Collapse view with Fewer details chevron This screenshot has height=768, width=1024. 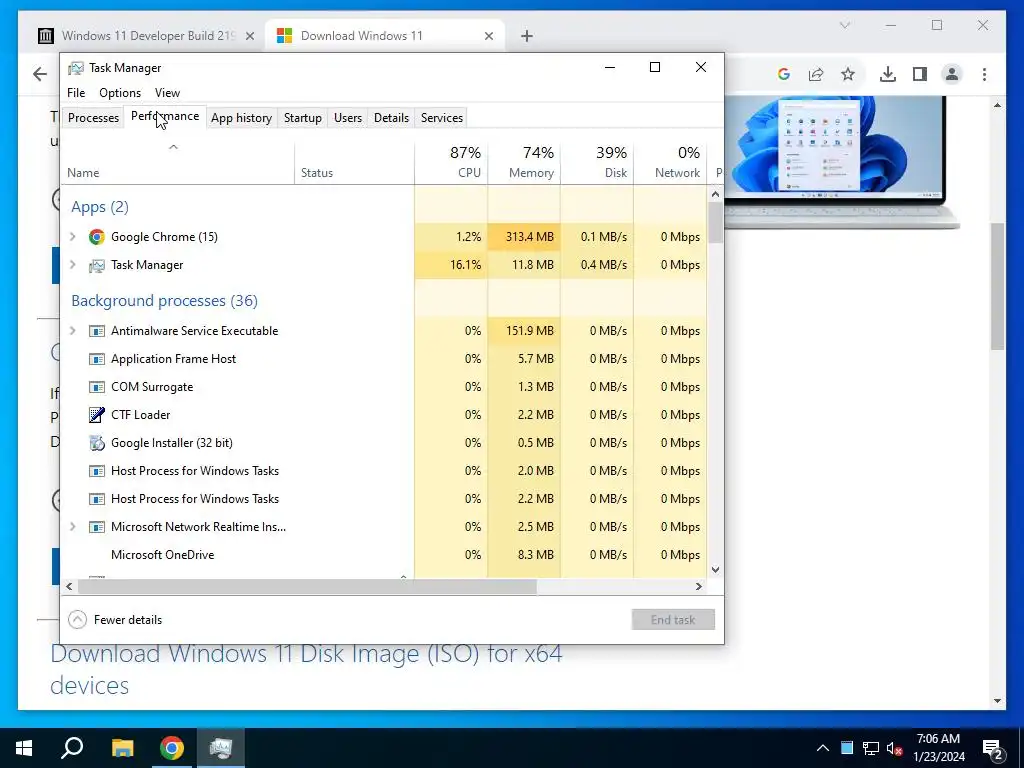pos(77,620)
